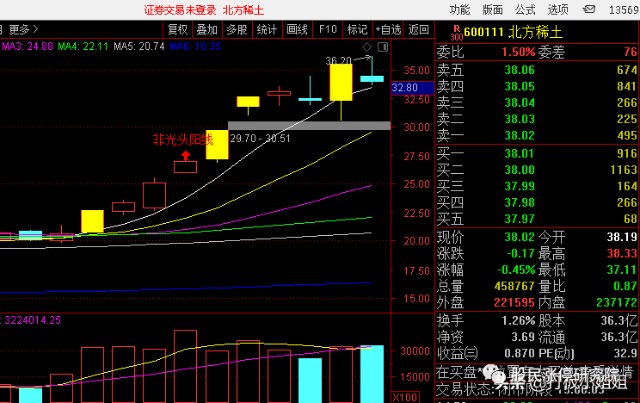Image resolution: width=640 pixels, height=403 pixels.
Task: Click the 统计 toolbar button
Action: (267, 29)
